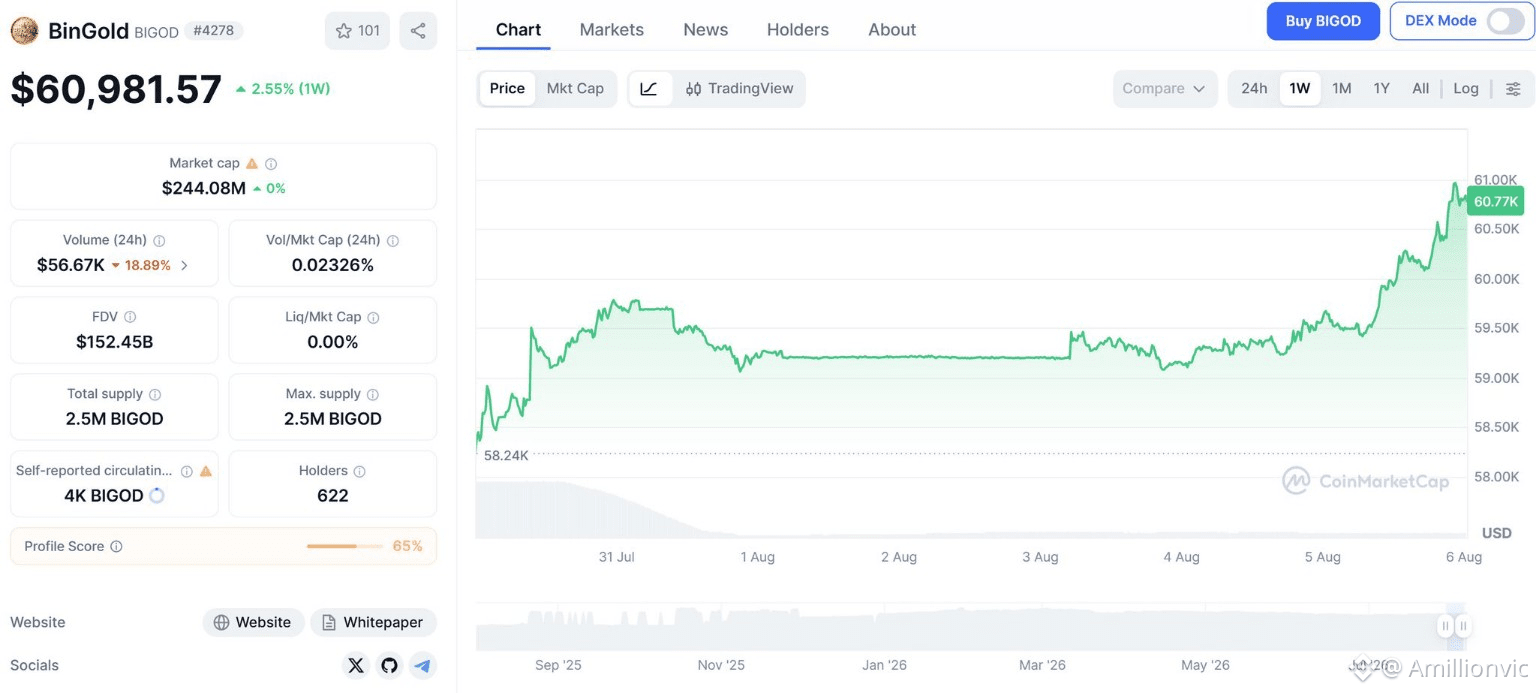Open TradingView chart mode

point(739,89)
